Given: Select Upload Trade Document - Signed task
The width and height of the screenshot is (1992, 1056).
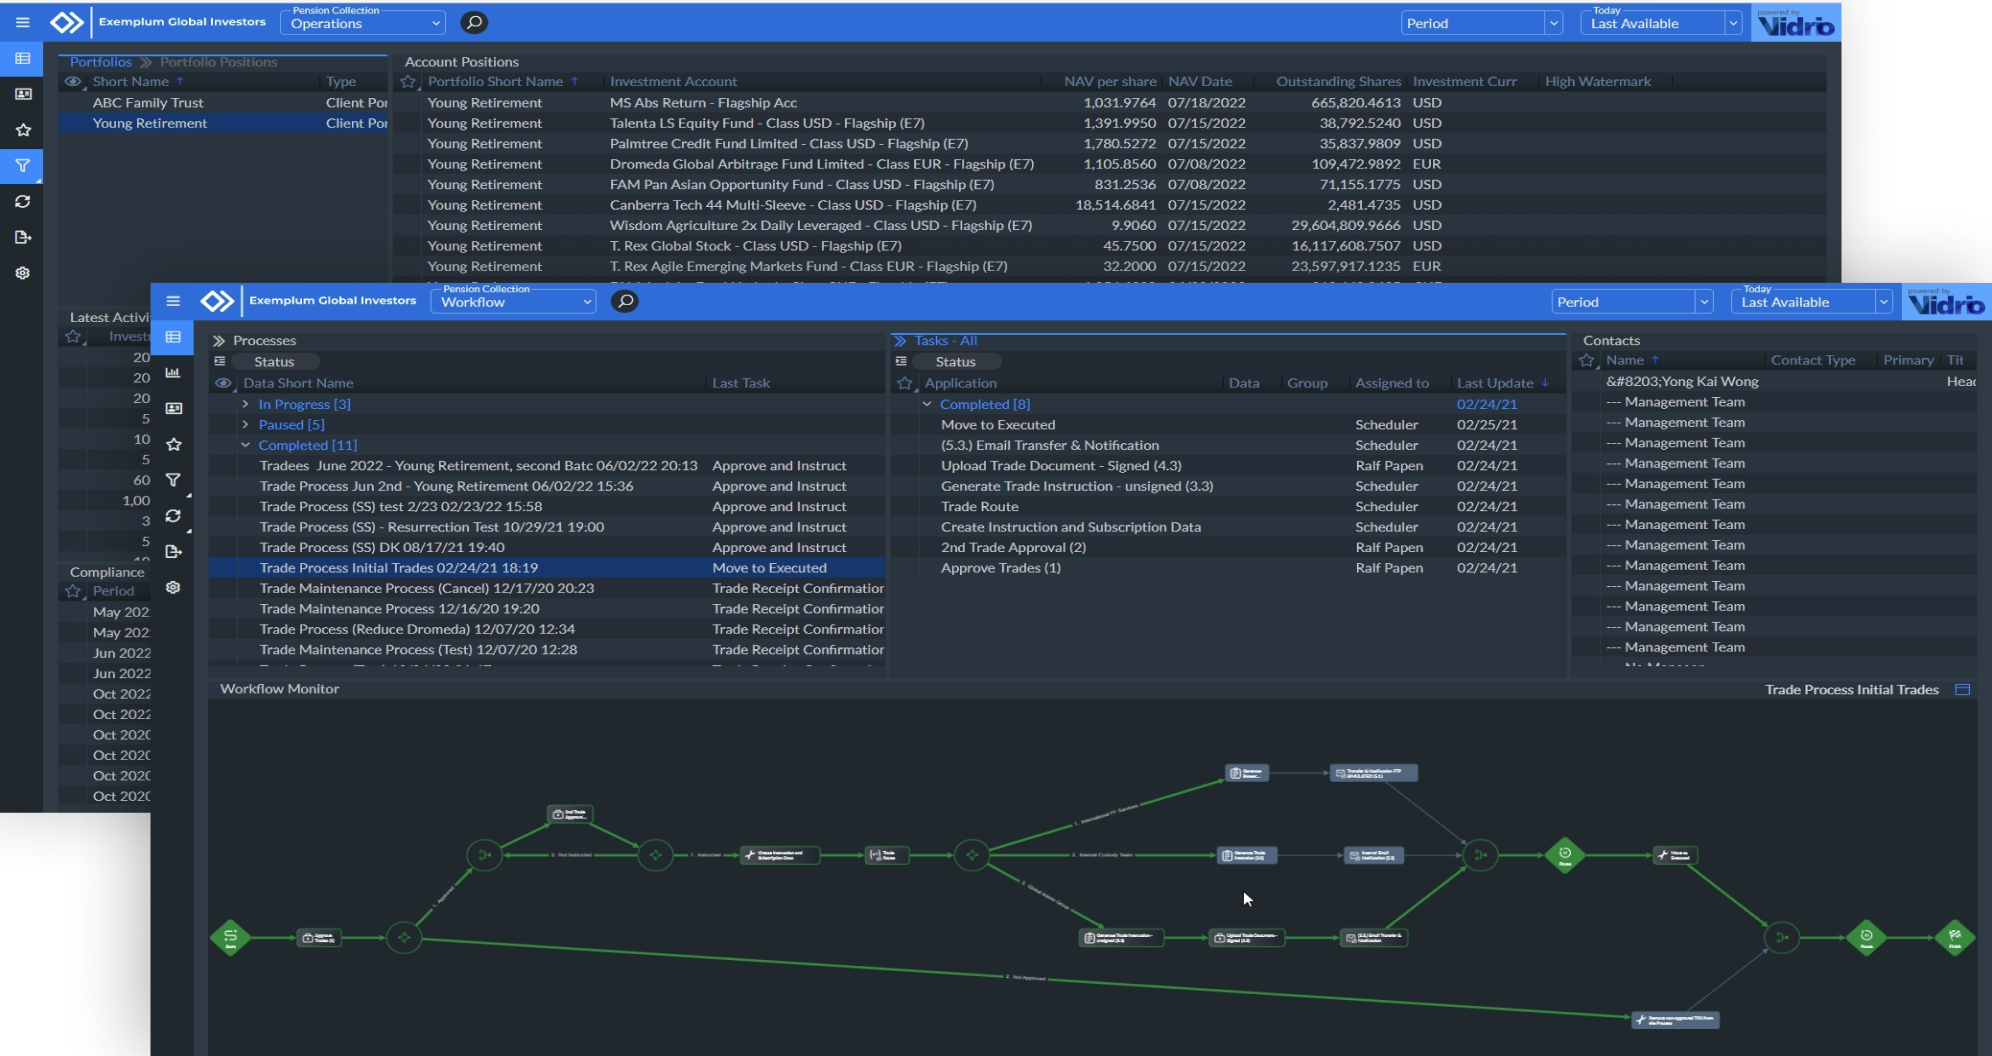Looking at the screenshot, I should [x=1228, y=466].
